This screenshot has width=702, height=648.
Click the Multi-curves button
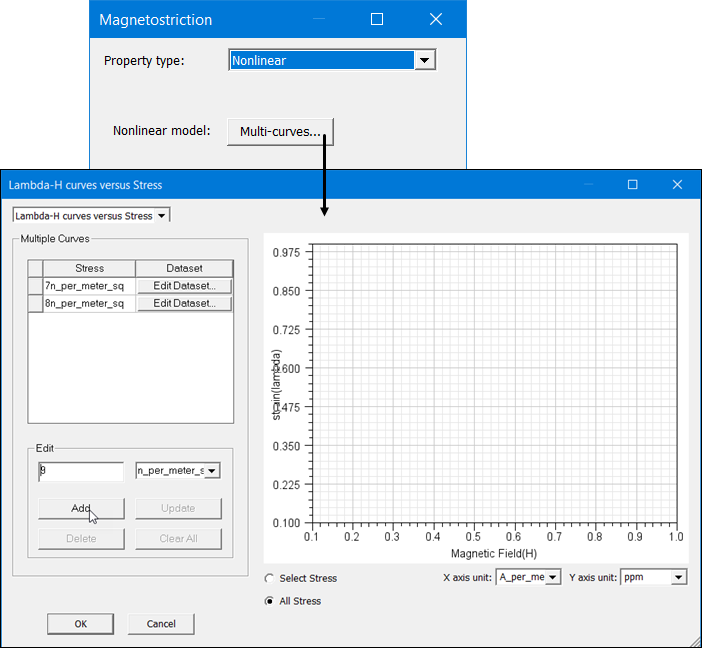pyautogui.click(x=279, y=131)
